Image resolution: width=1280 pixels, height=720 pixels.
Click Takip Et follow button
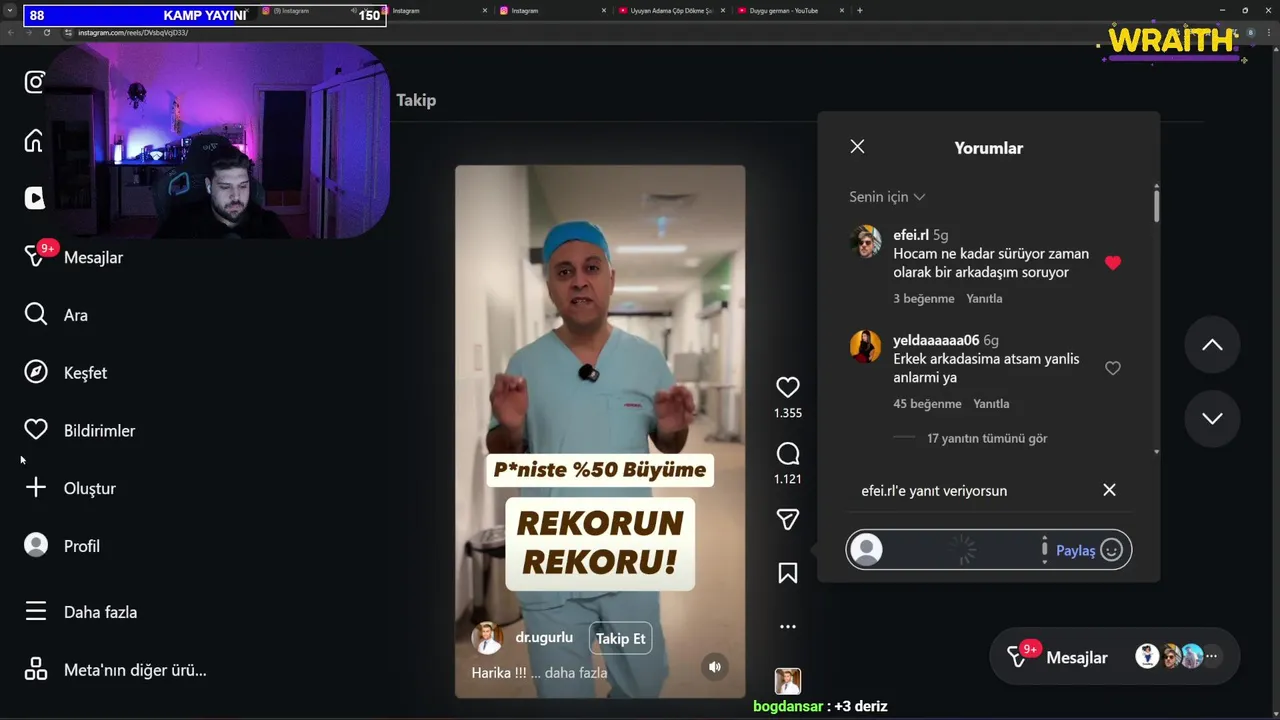pyautogui.click(x=620, y=638)
